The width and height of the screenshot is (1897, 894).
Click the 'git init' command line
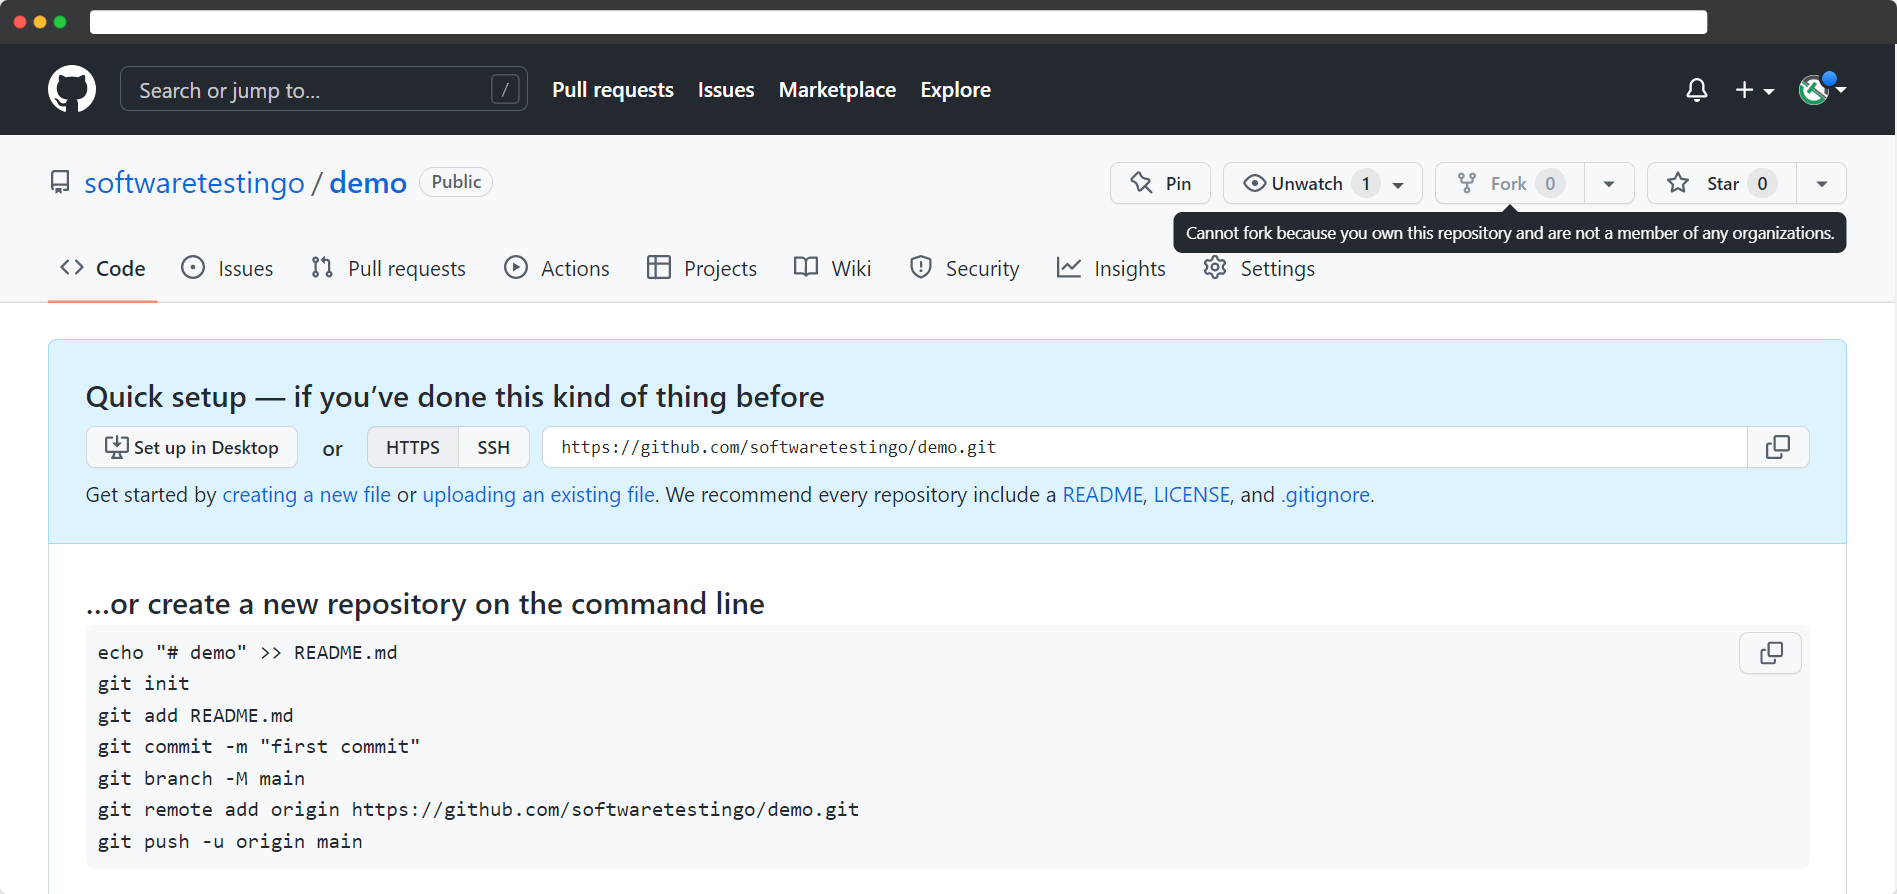(143, 684)
